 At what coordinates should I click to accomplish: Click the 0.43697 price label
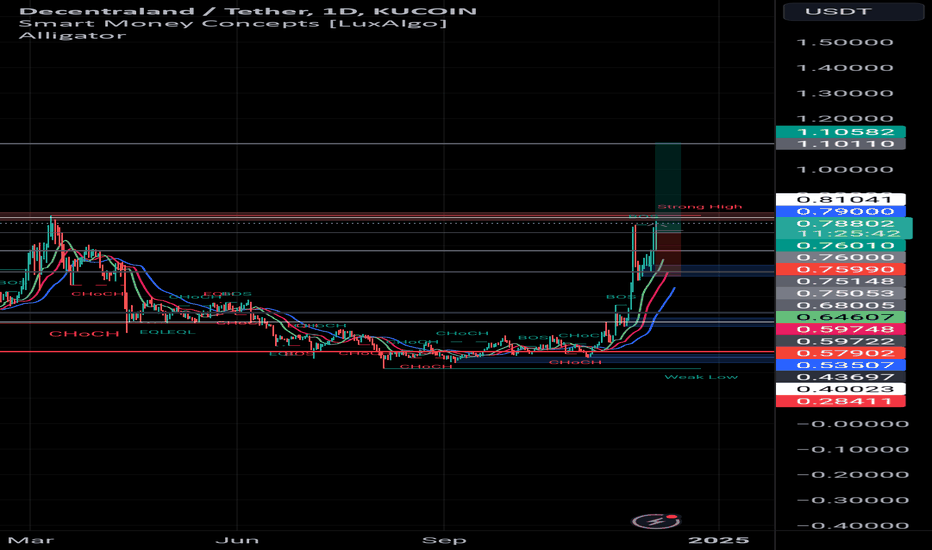click(x=840, y=377)
